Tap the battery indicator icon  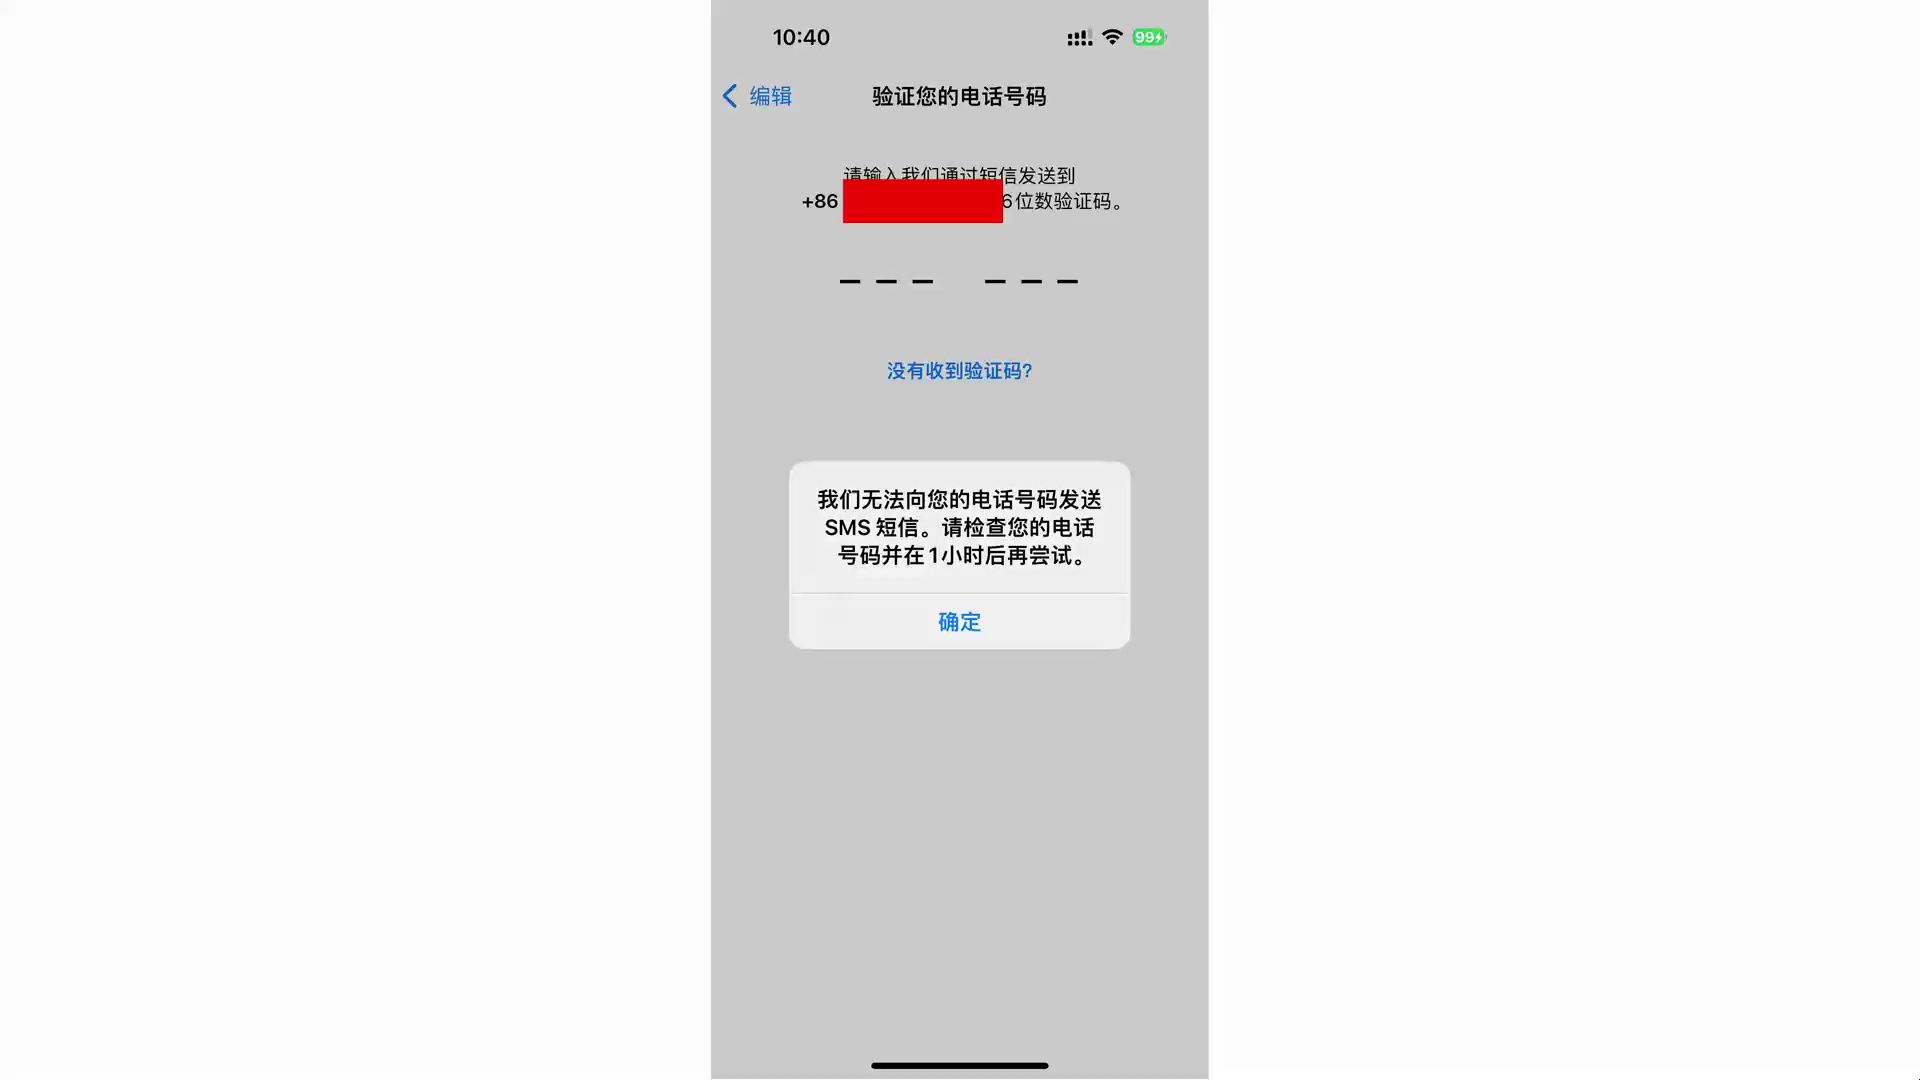coord(1149,36)
